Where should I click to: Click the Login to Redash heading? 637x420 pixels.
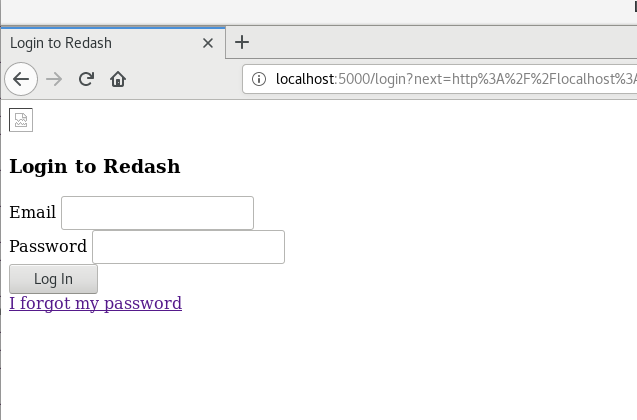[95, 166]
